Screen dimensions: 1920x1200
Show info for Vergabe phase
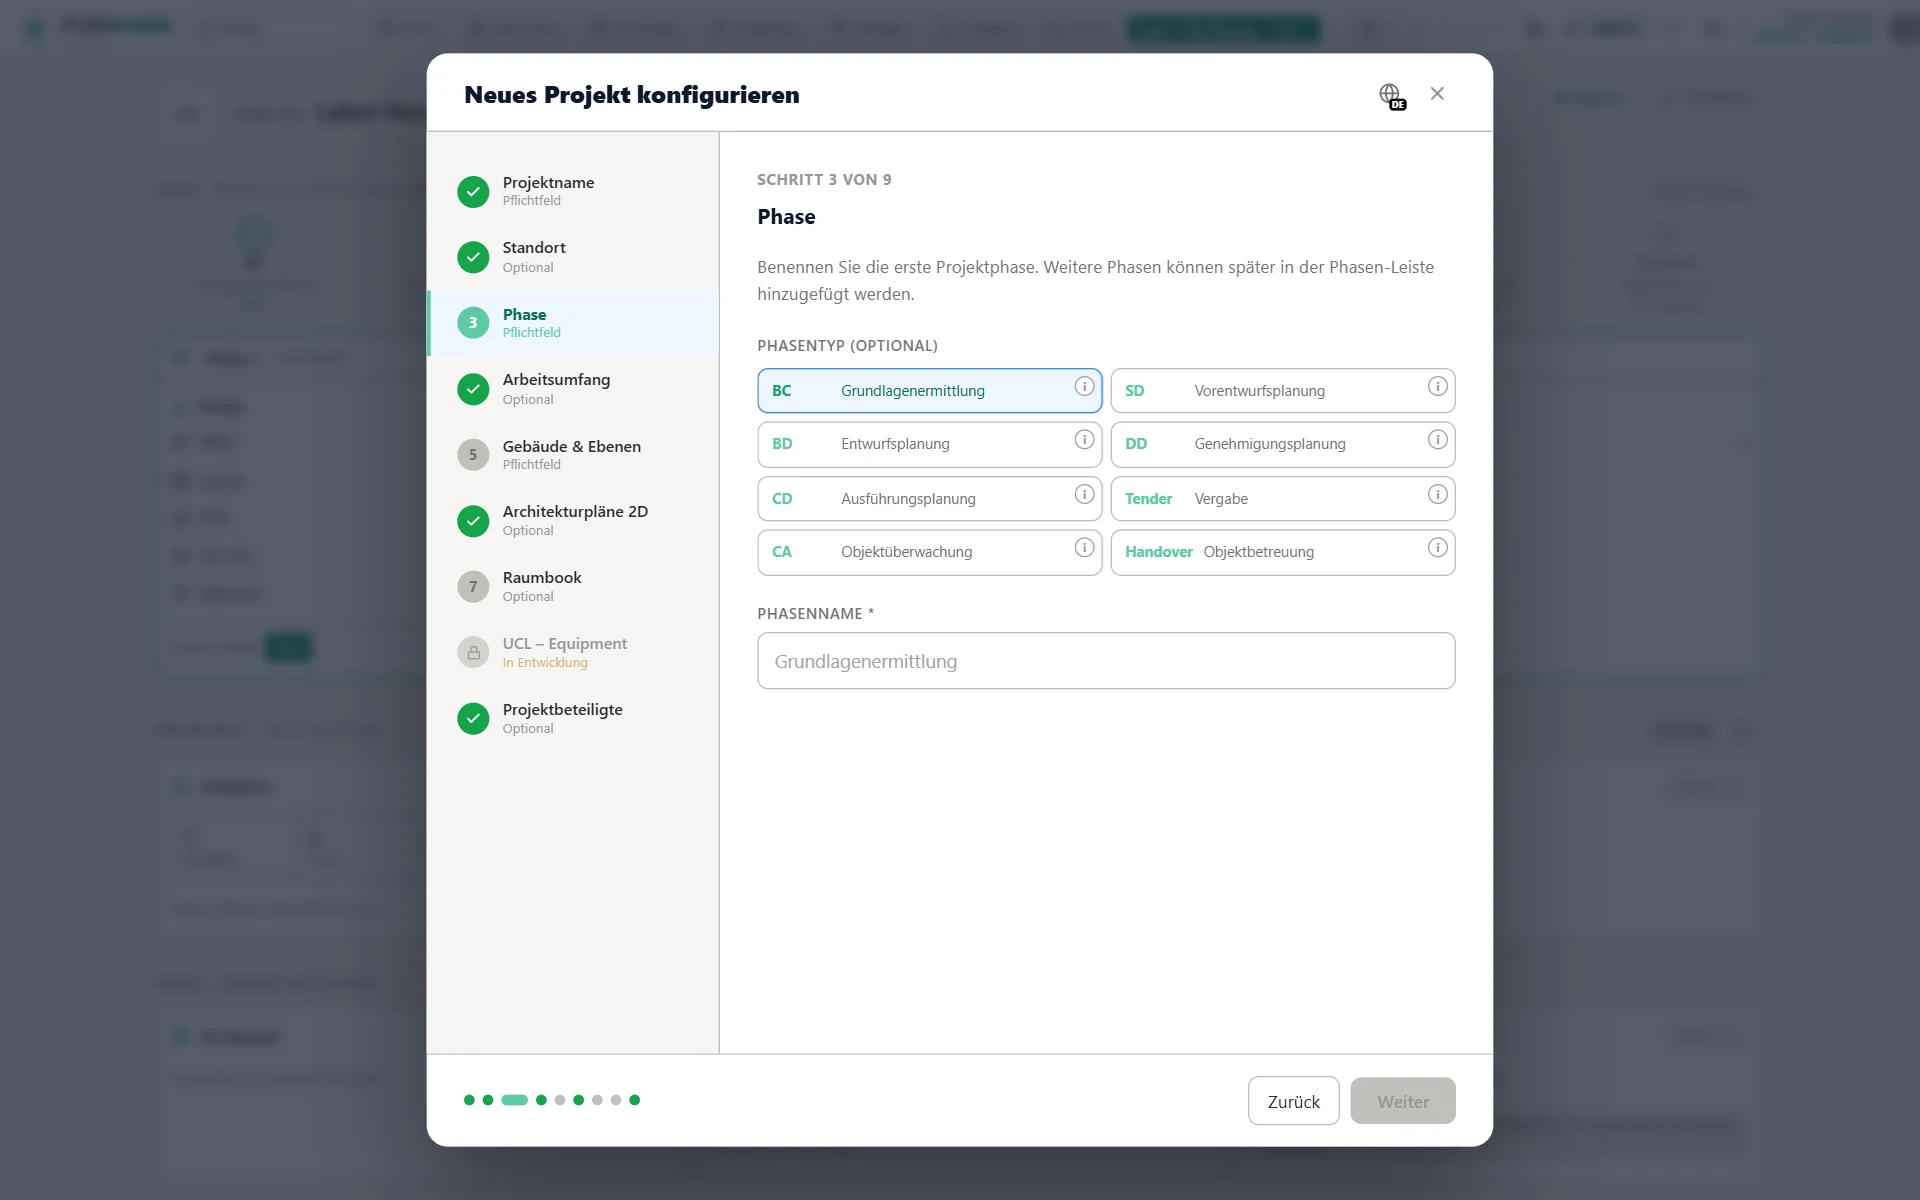[x=1437, y=494]
